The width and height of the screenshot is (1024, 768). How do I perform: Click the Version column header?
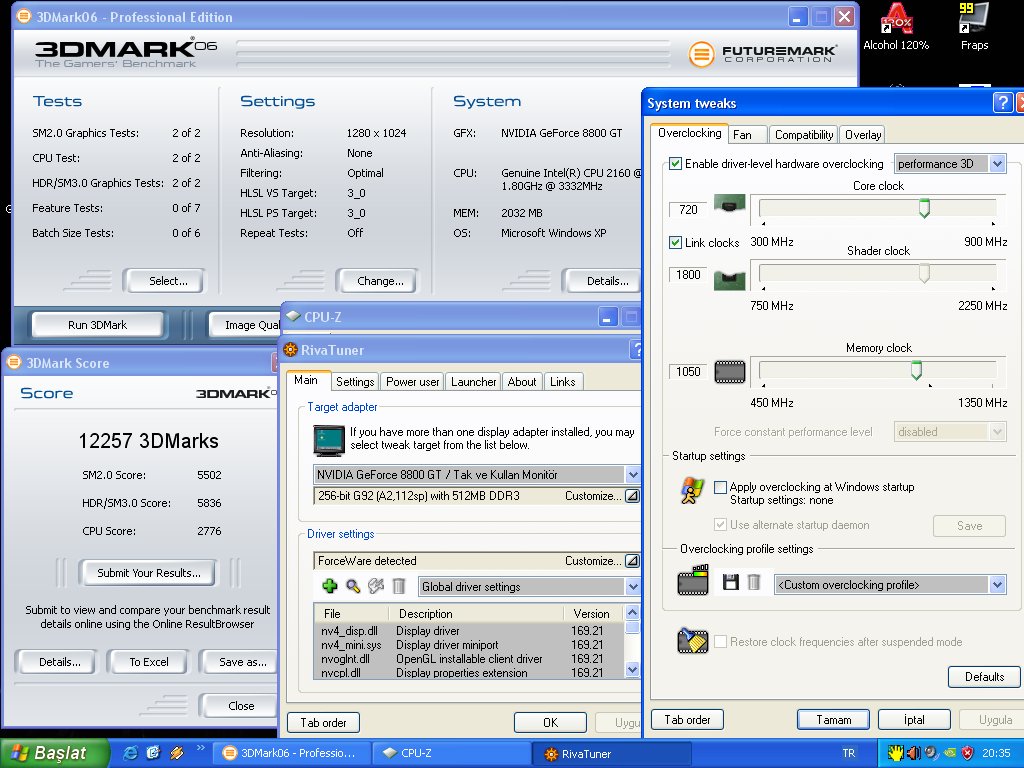click(593, 613)
